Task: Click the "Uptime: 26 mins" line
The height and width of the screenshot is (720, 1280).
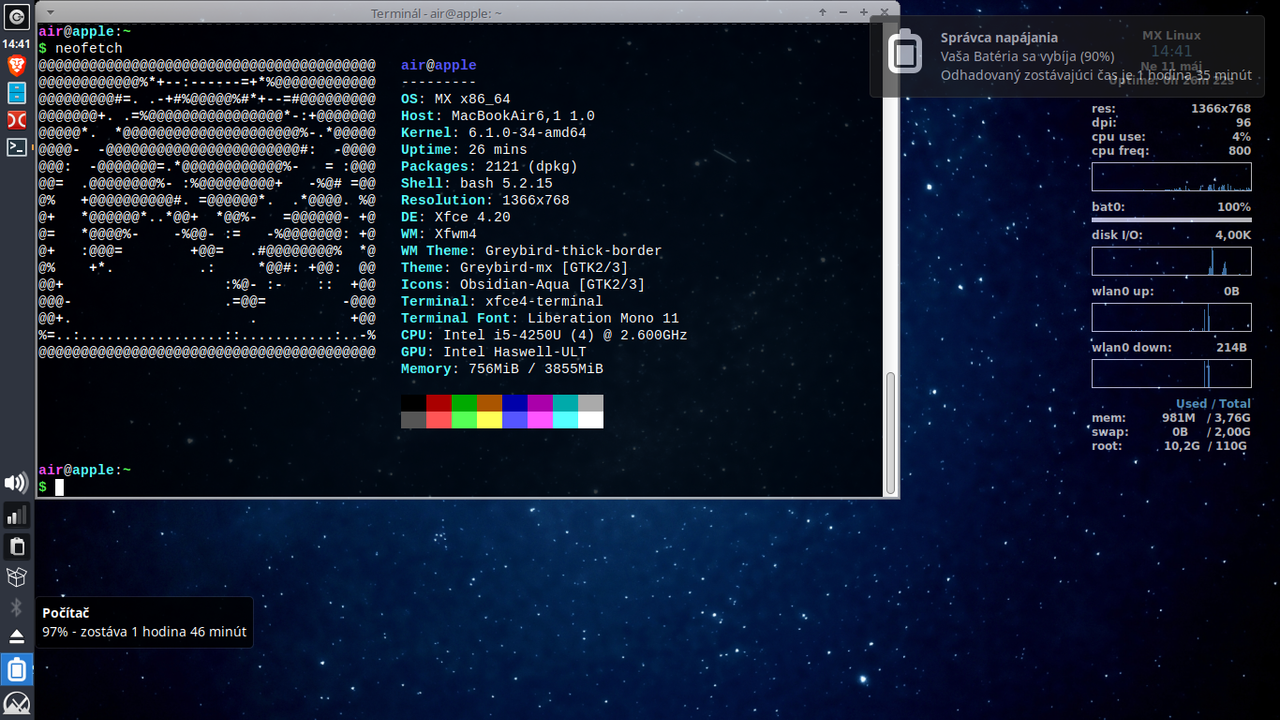Action: point(464,150)
